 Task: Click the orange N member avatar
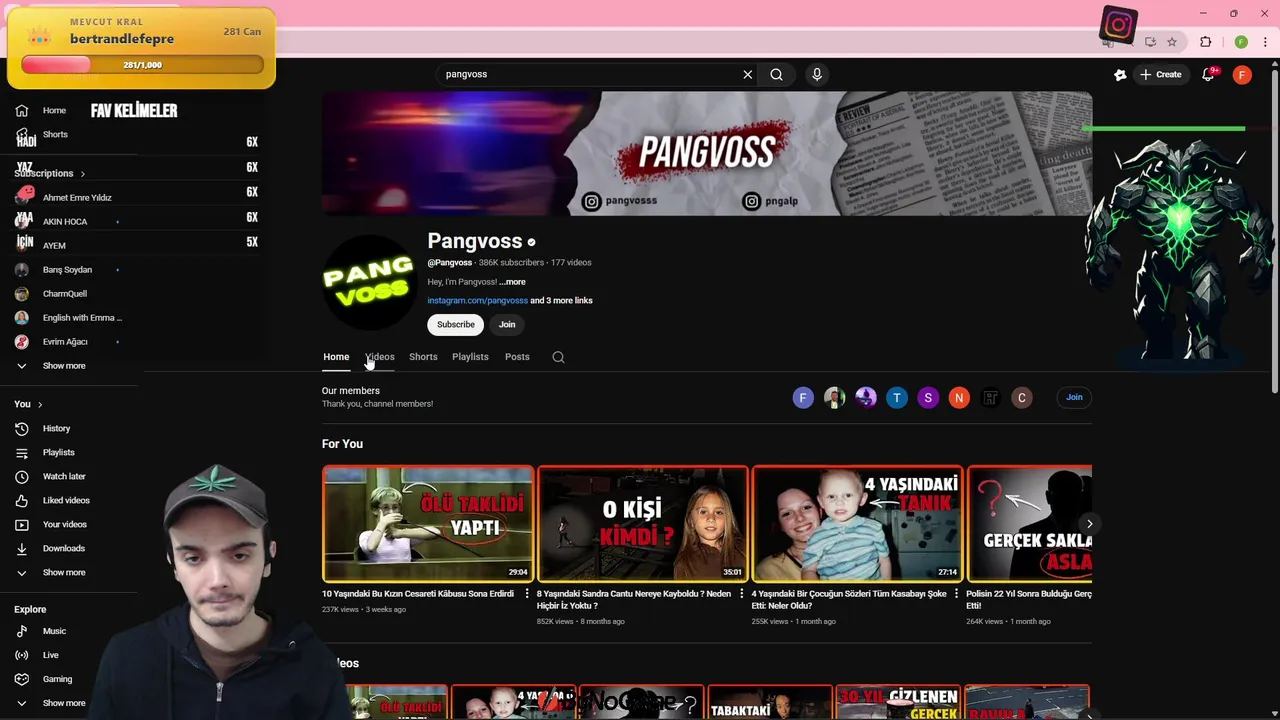click(x=959, y=398)
